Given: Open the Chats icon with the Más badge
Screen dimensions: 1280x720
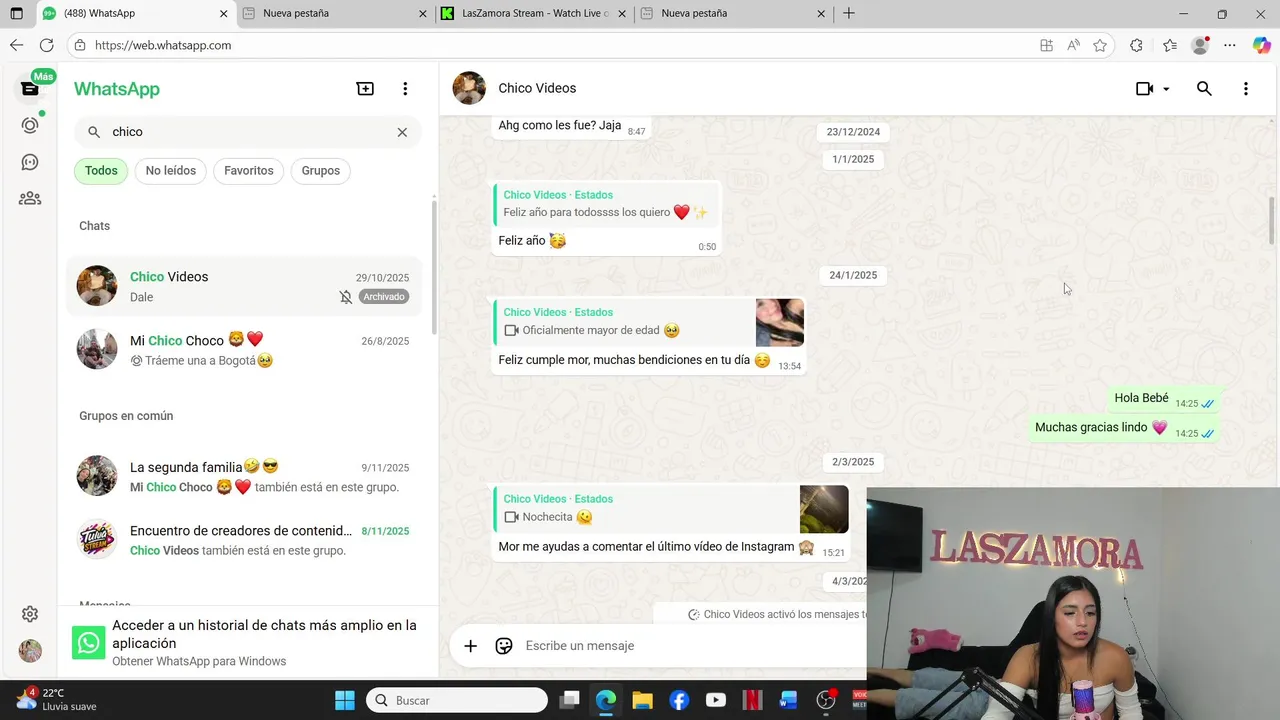Looking at the screenshot, I should [30, 88].
